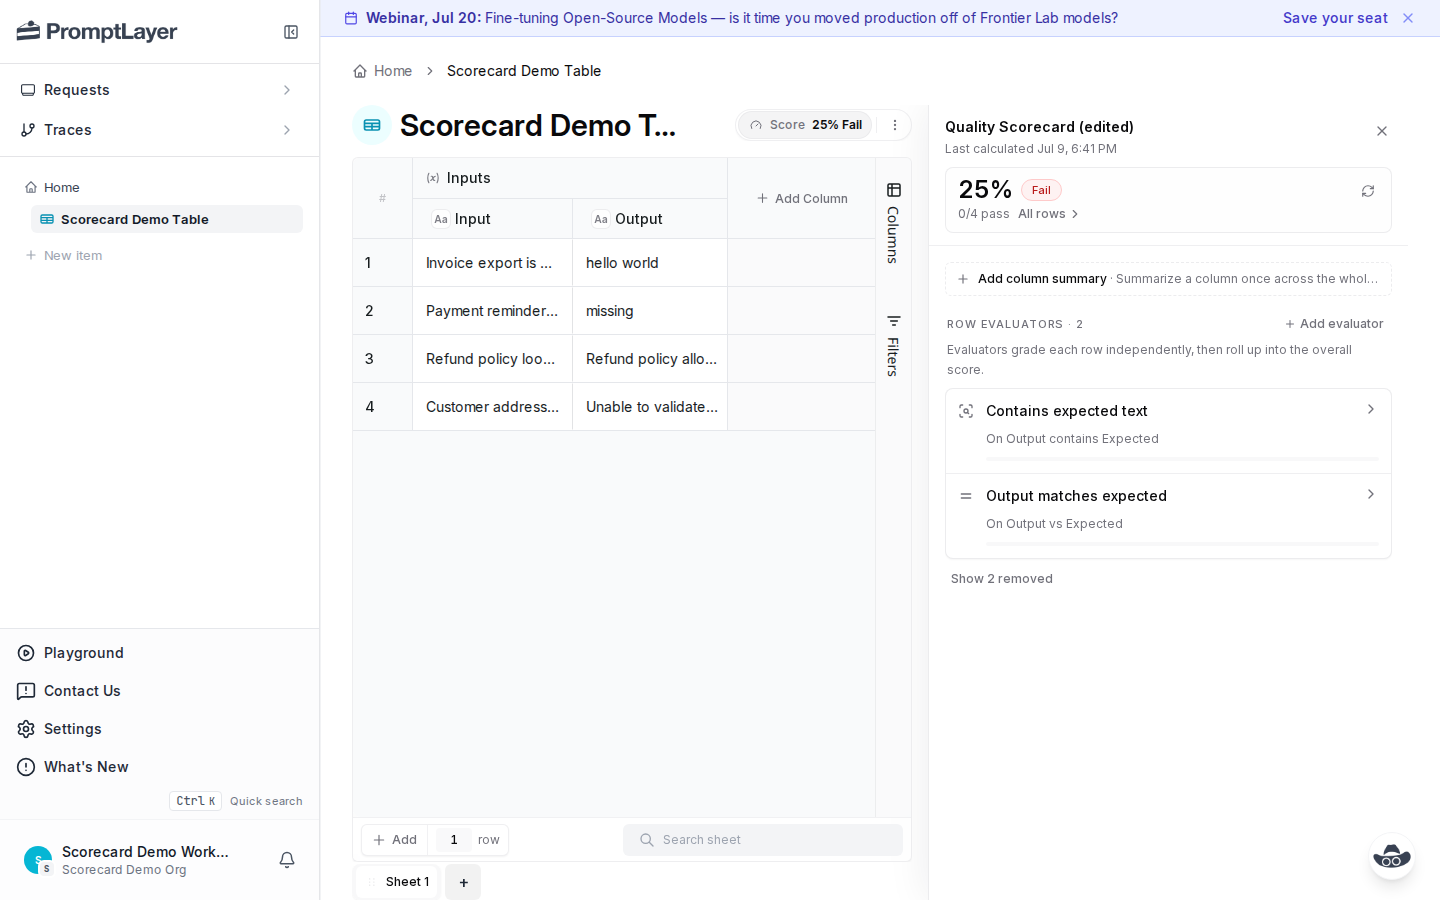
Task: Click the table icon beside the title
Action: 372,125
